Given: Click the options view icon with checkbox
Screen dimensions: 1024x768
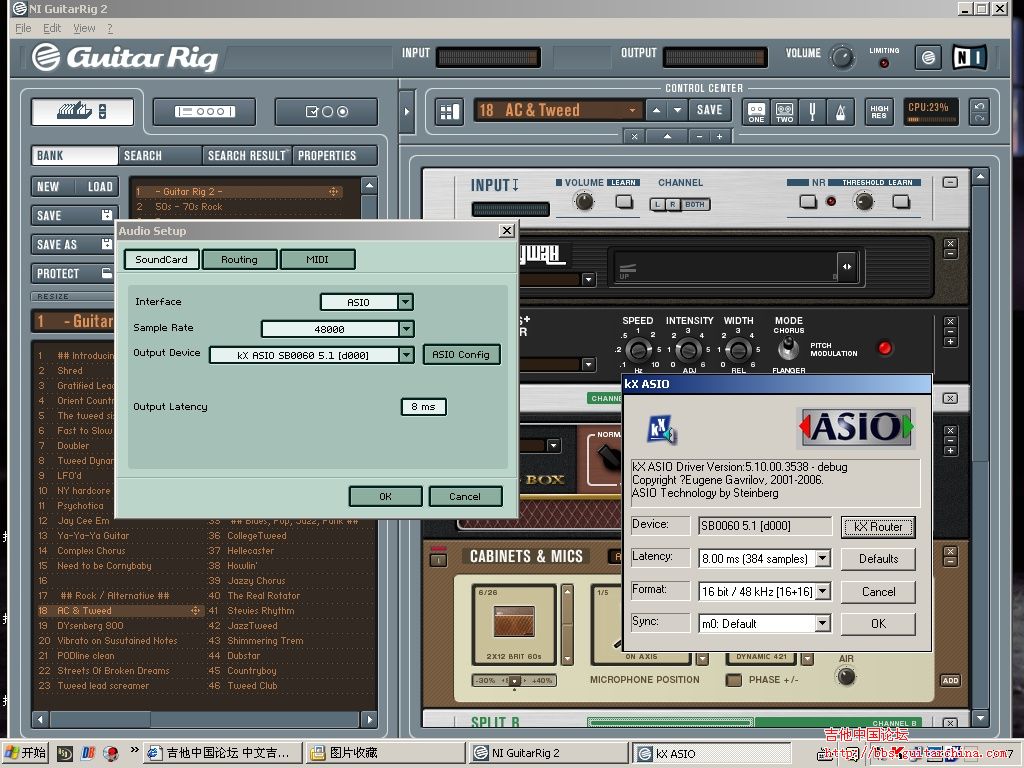Looking at the screenshot, I should [326, 111].
